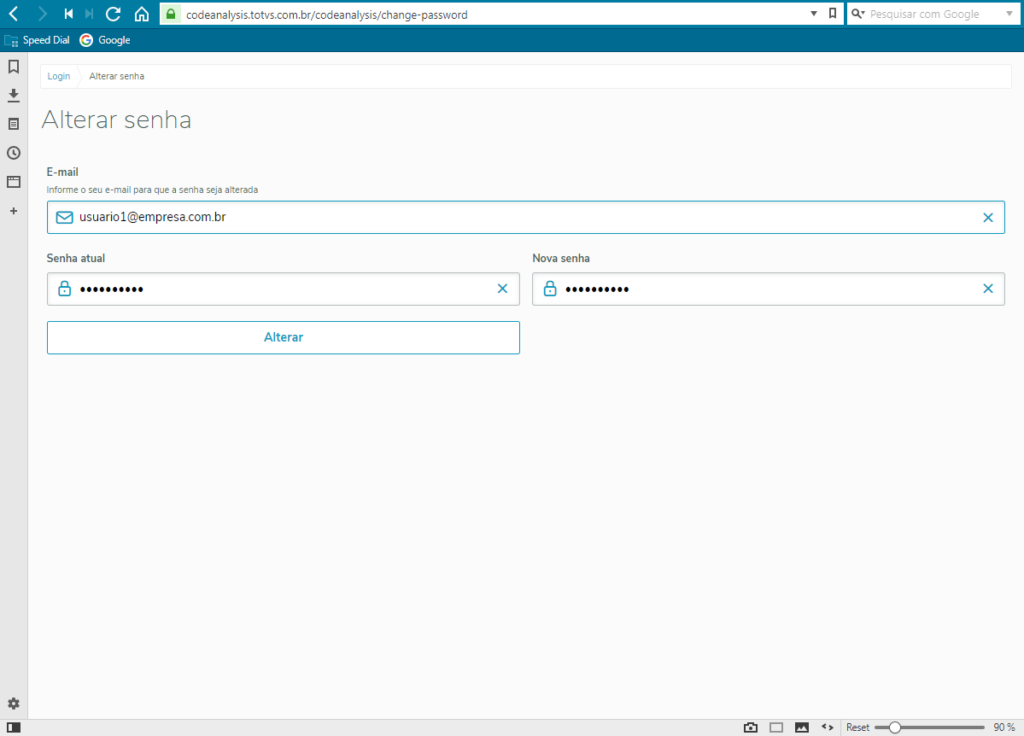Screen dimensions: 1024x736
Task: Toggle image loading in the status bar
Action: point(802,727)
